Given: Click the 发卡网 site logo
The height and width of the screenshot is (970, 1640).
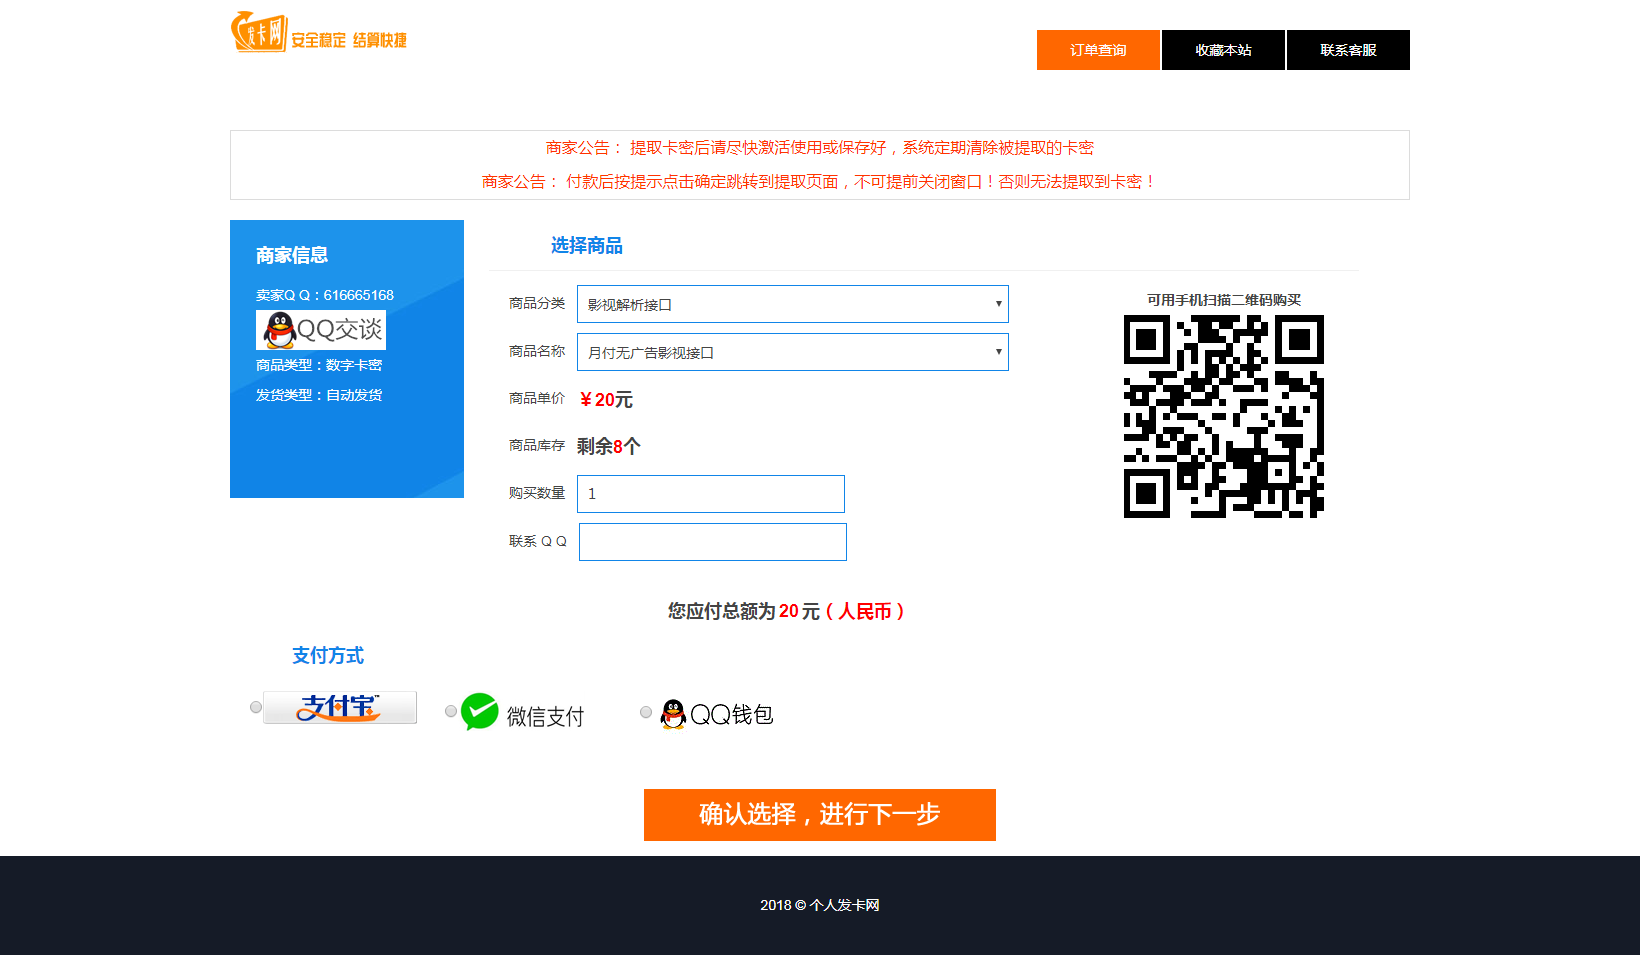Looking at the screenshot, I should point(260,32).
